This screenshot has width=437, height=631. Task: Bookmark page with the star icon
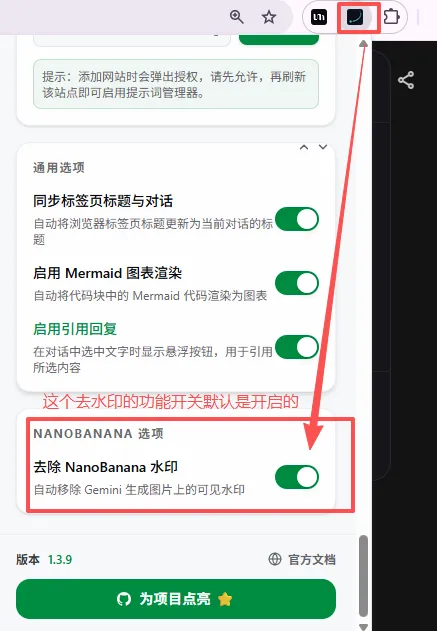[269, 17]
